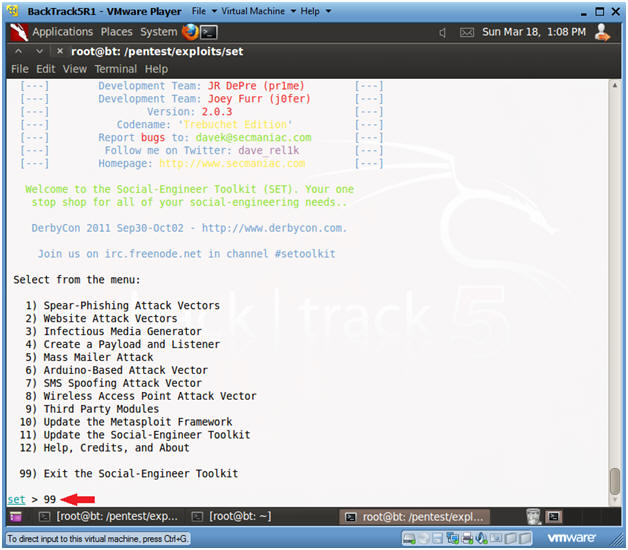628x550 pixels.
Task: Click the small terminal icon beside the trash
Action: (554, 517)
